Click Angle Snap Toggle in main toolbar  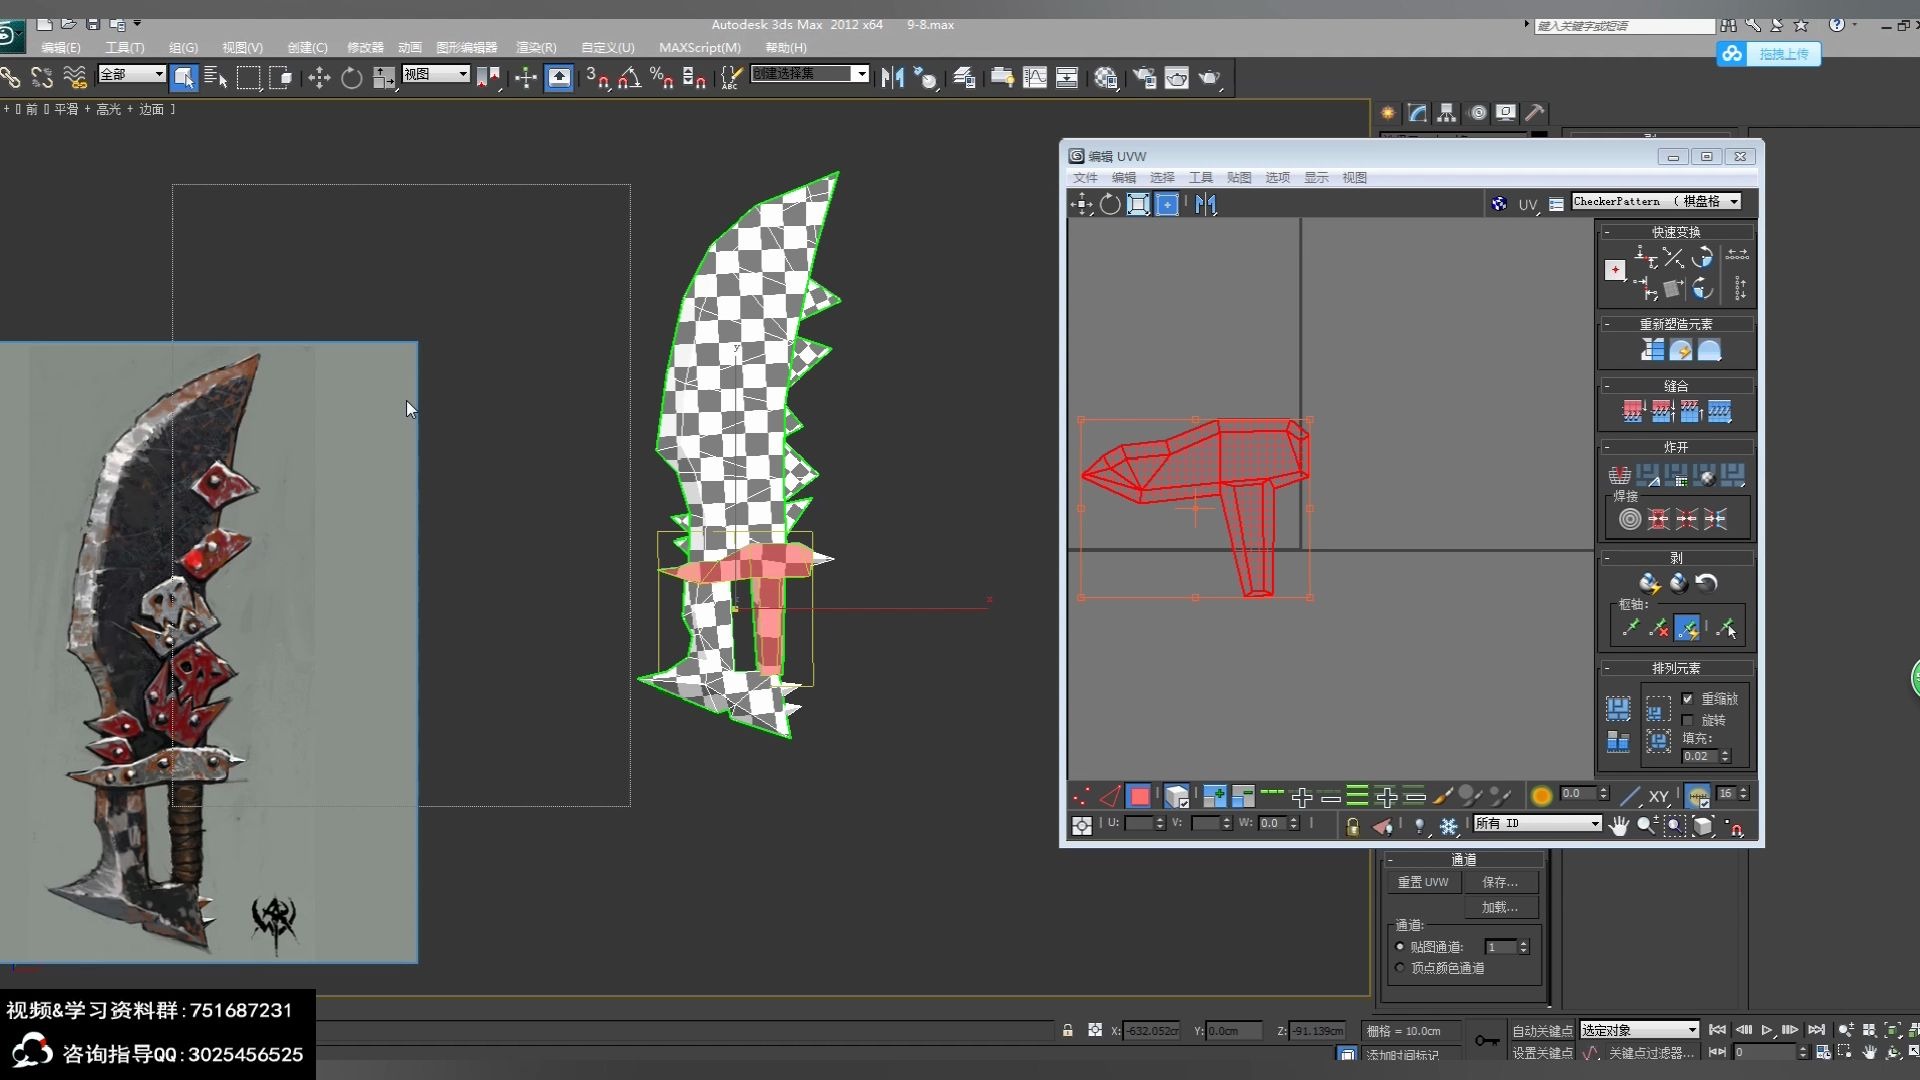tap(629, 78)
